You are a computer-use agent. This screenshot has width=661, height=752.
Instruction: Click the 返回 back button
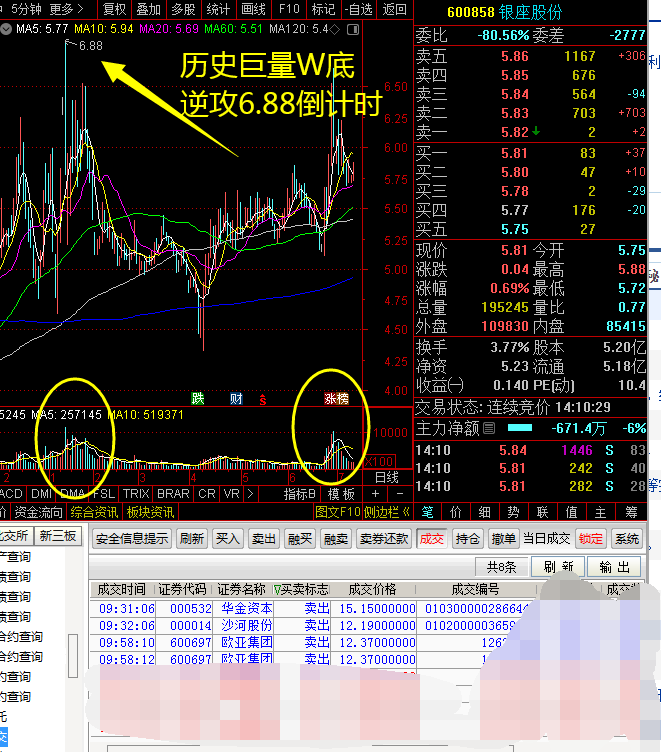(x=395, y=9)
